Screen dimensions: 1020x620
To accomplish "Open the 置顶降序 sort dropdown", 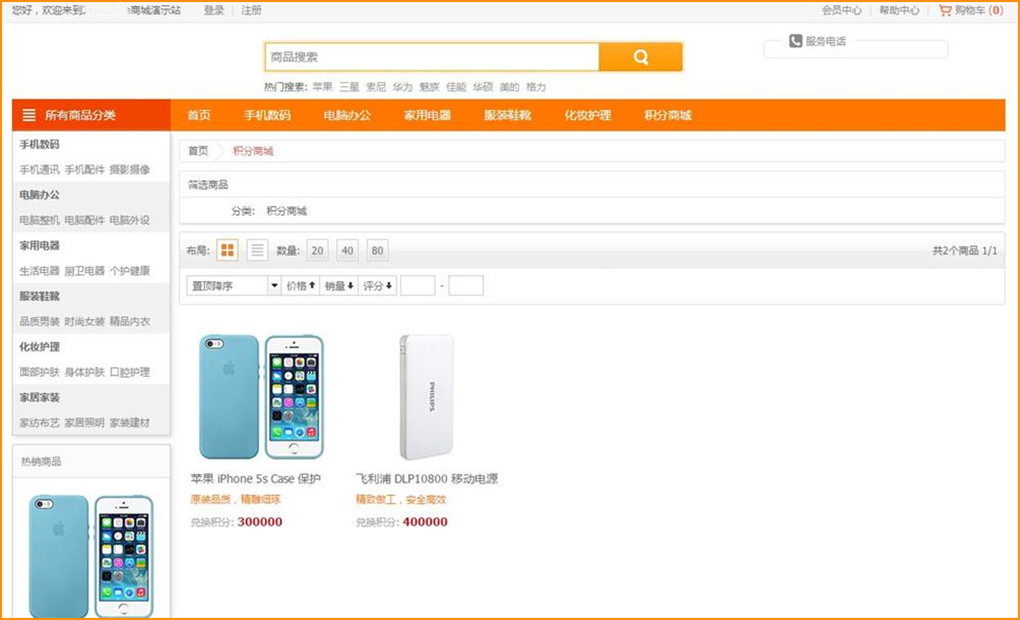I will tap(234, 286).
